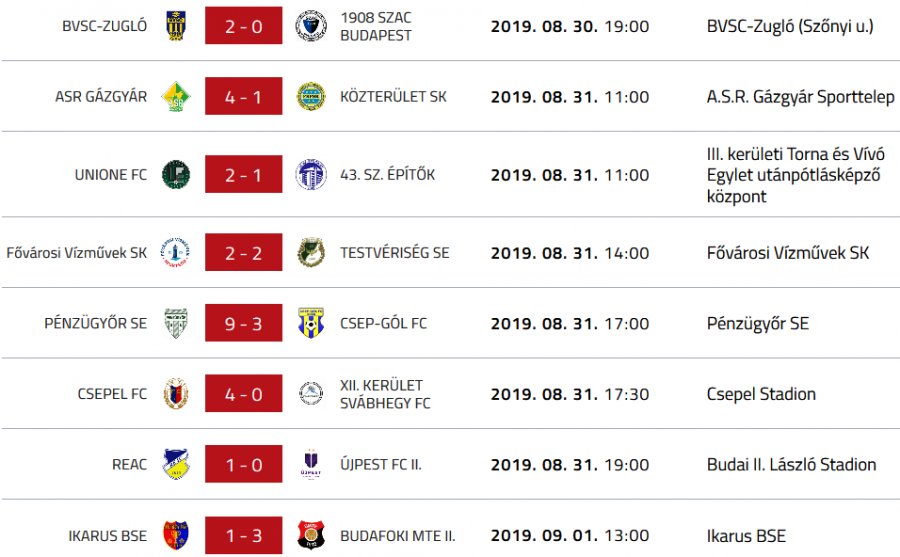Open the 2 - 2 draw result
The image size is (900, 557).
tap(244, 253)
